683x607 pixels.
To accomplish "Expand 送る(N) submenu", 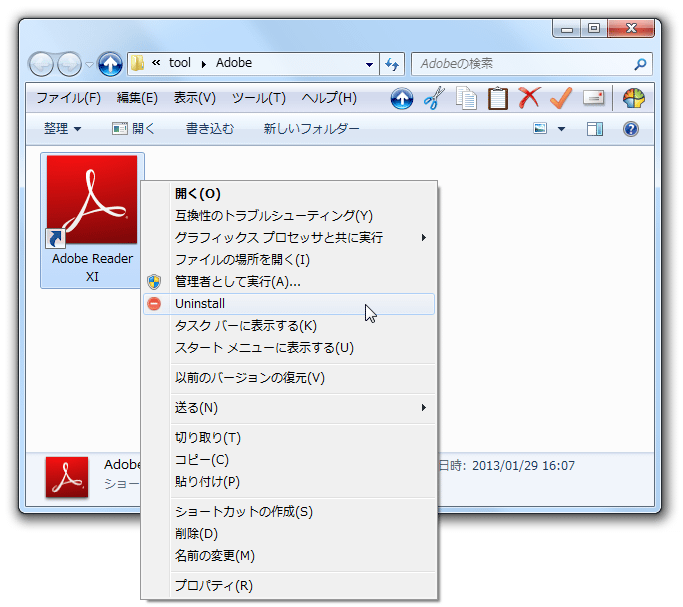I will tap(289, 408).
